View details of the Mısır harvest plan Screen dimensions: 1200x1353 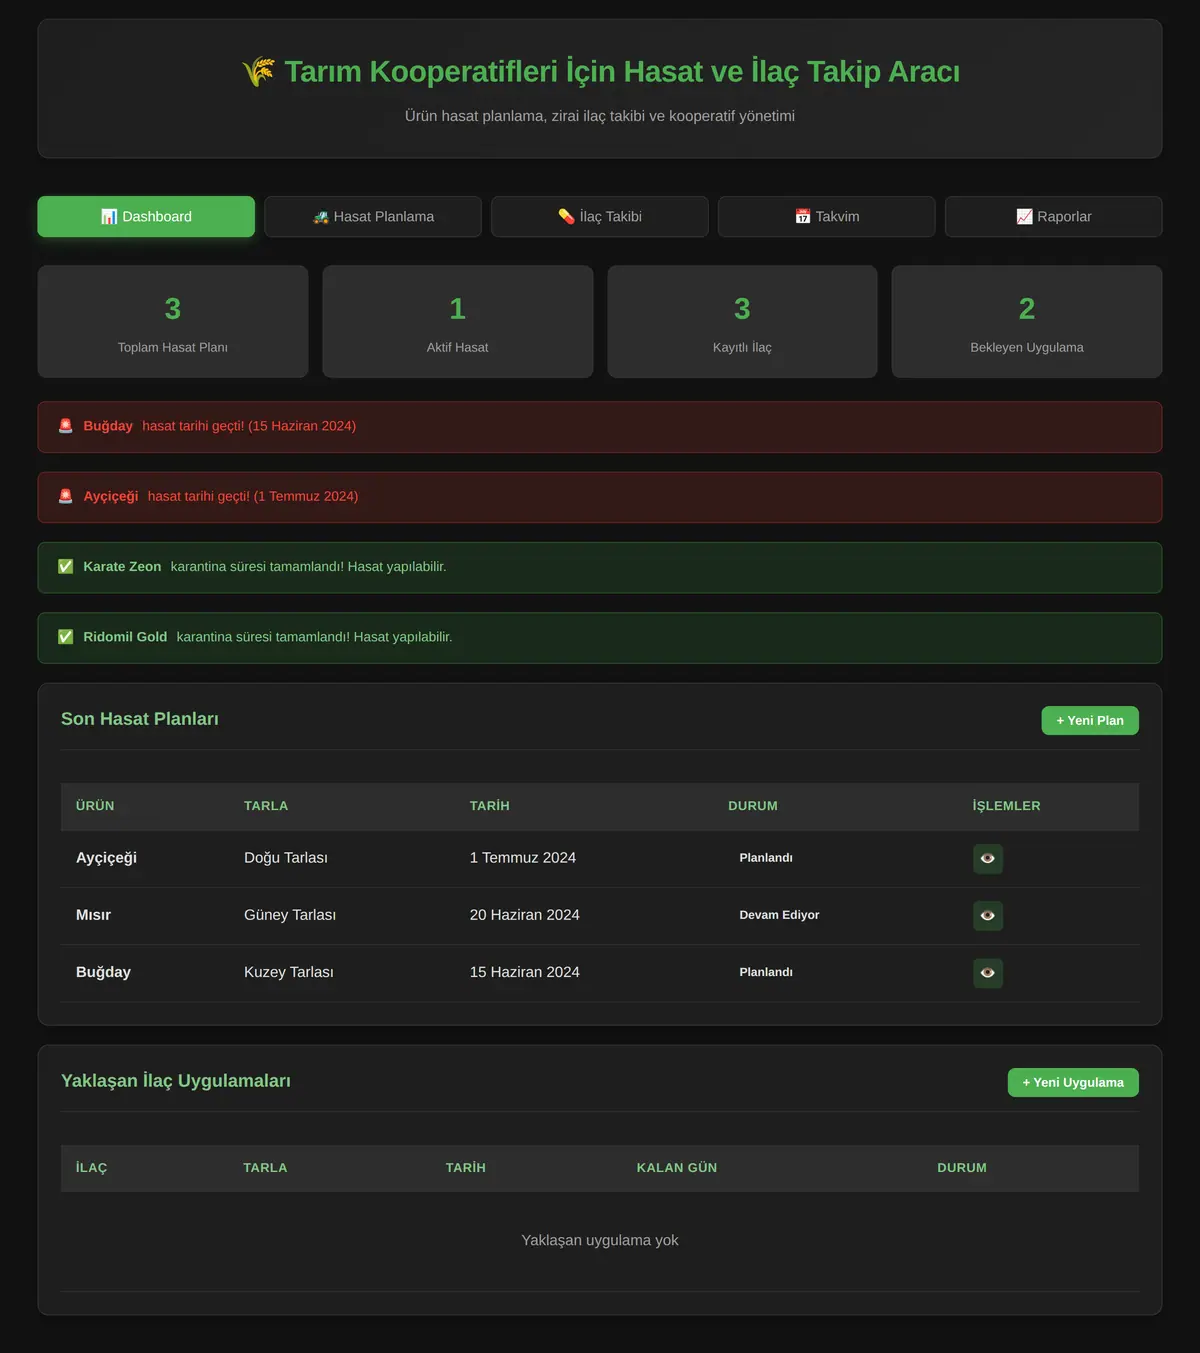[x=988, y=916]
